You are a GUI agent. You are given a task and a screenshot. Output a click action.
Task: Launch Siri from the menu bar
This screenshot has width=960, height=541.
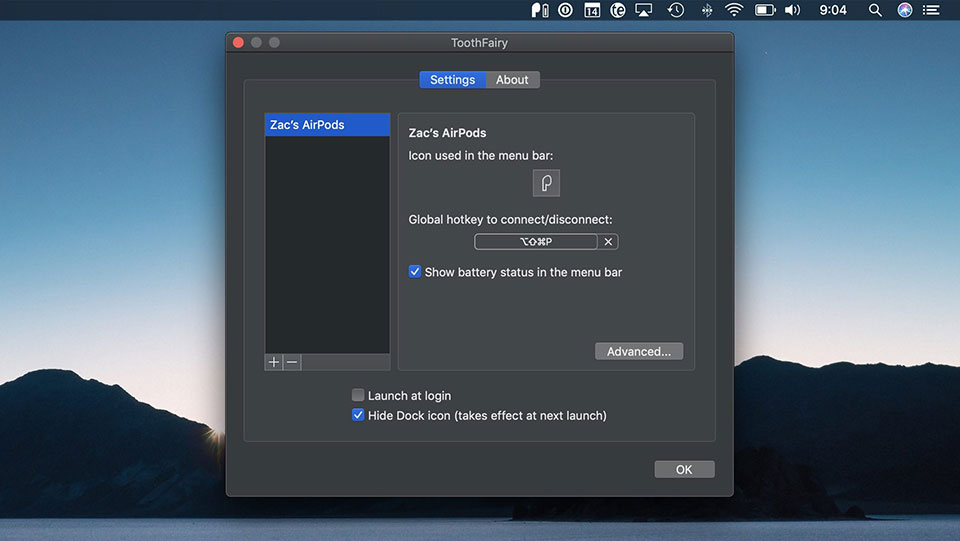coord(905,10)
